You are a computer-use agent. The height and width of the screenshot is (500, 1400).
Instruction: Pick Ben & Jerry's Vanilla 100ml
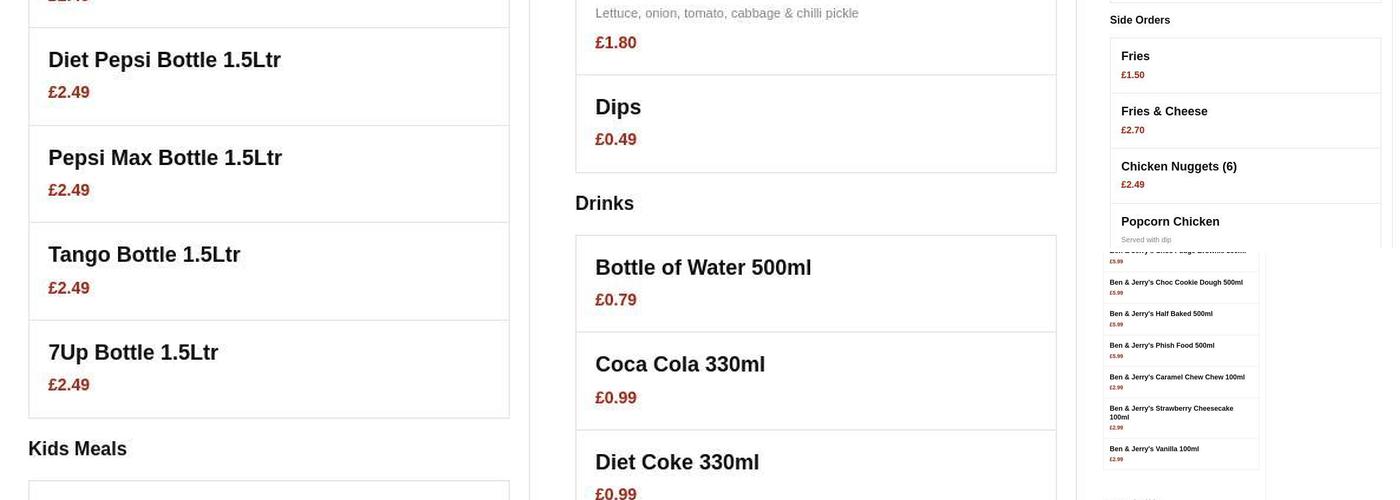[x=1181, y=453]
